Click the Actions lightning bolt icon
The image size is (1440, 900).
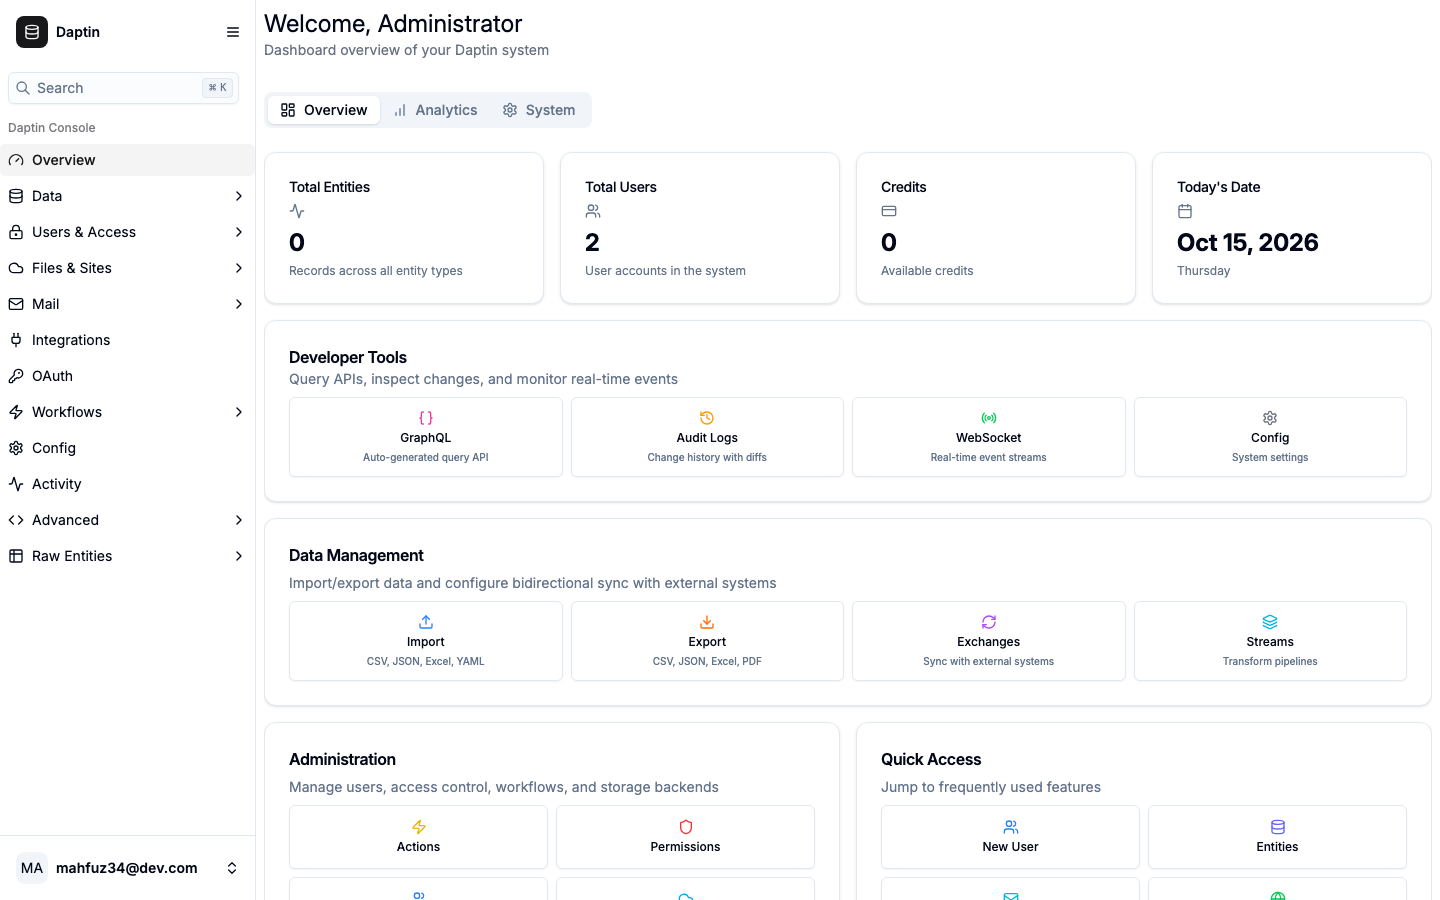pyautogui.click(x=419, y=827)
